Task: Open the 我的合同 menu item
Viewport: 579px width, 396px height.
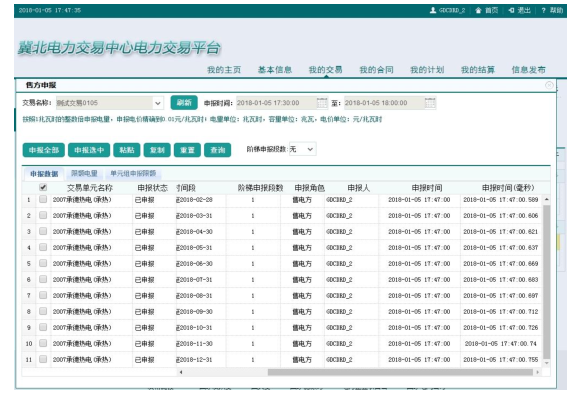Action: pyautogui.click(x=376, y=69)
